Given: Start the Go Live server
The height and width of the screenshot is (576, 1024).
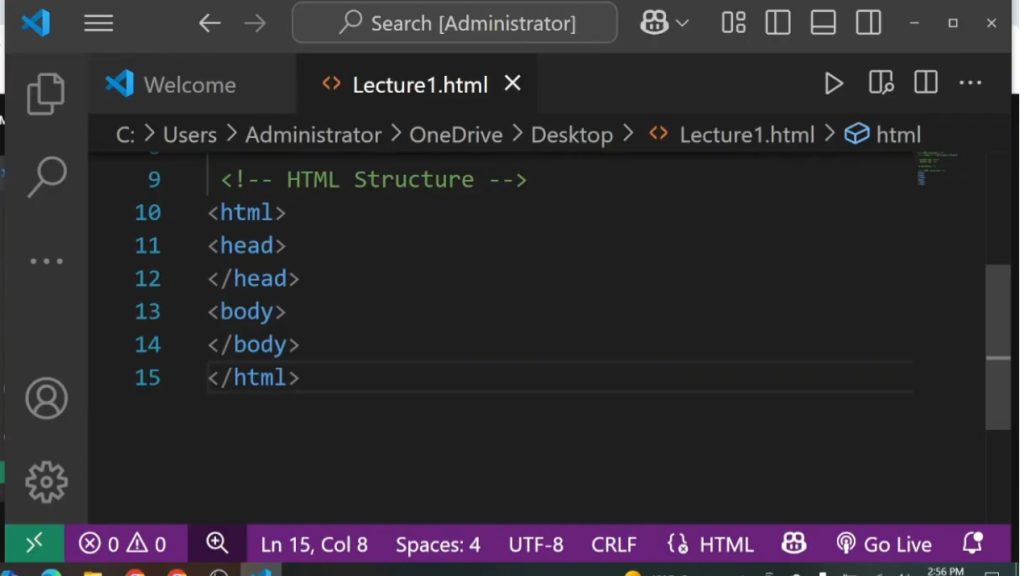Looking at the screenshot, I should [x=884, y=544].
